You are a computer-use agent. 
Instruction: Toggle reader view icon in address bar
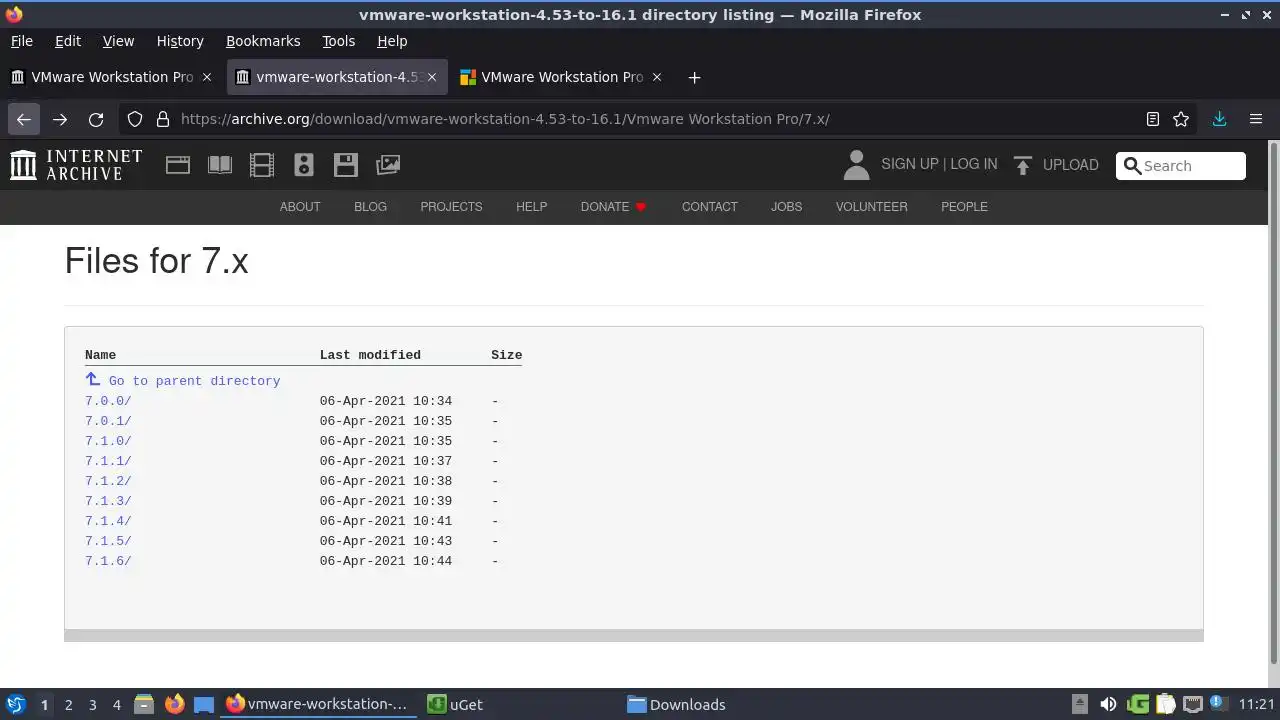click(1153, 119)
